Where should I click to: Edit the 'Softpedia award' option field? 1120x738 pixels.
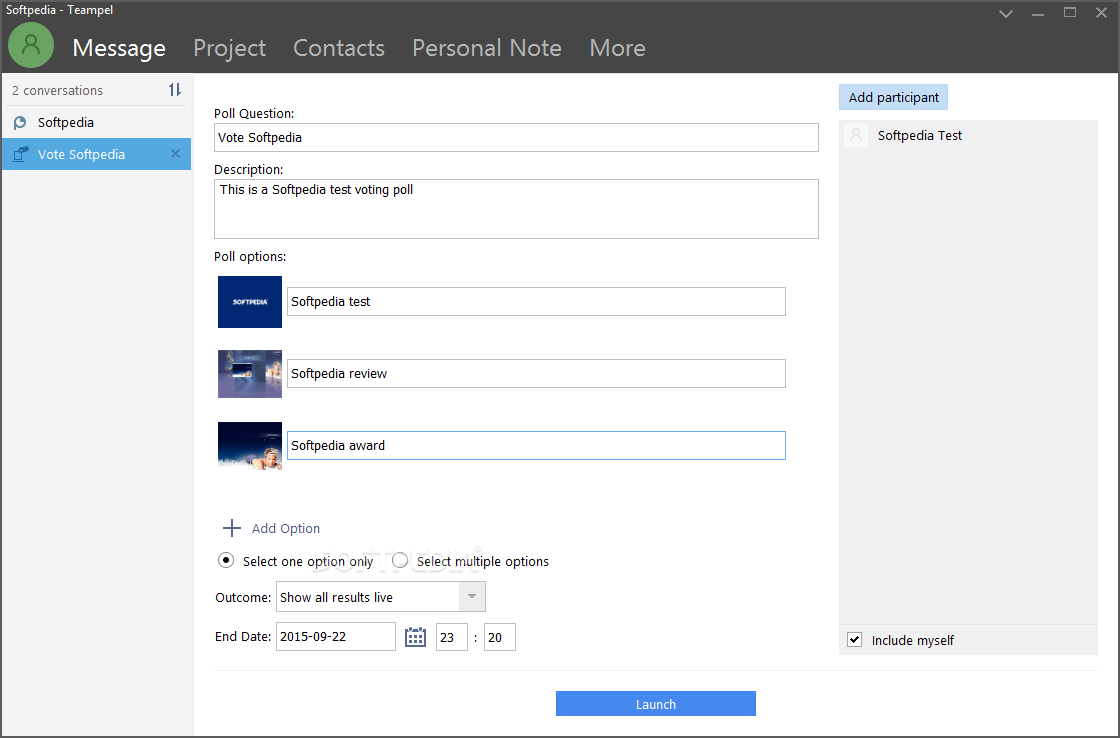click(x=536, y=445)
